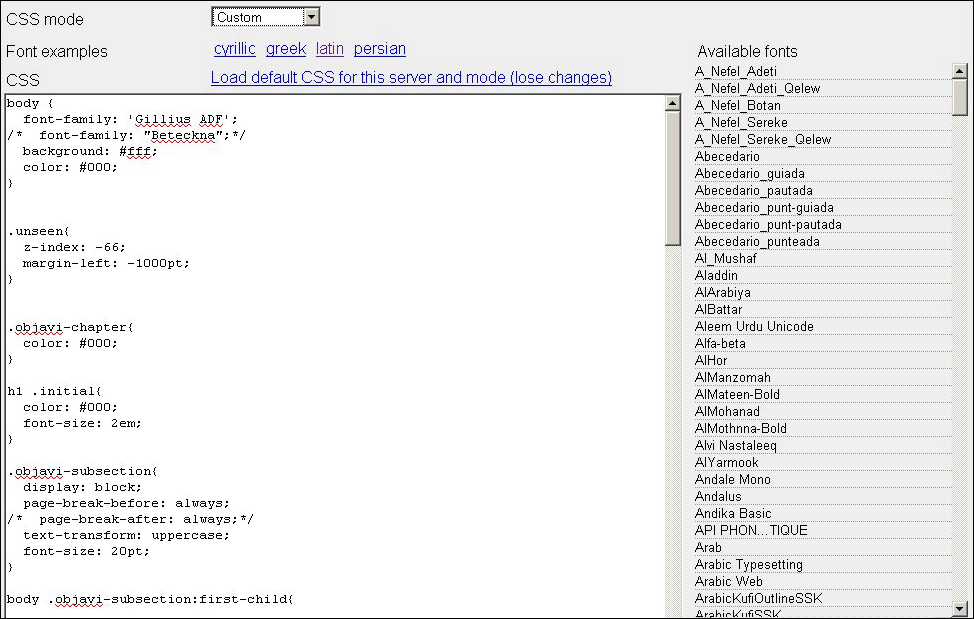Select A_Nefel_Adeti from available fonts
This screenshot has height=619, width=974.
(735, 71)
